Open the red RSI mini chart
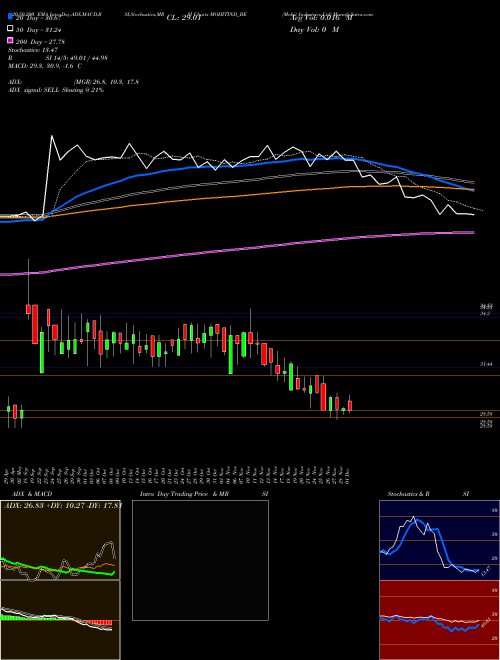The image size is (500, 660). coord(439,620)
